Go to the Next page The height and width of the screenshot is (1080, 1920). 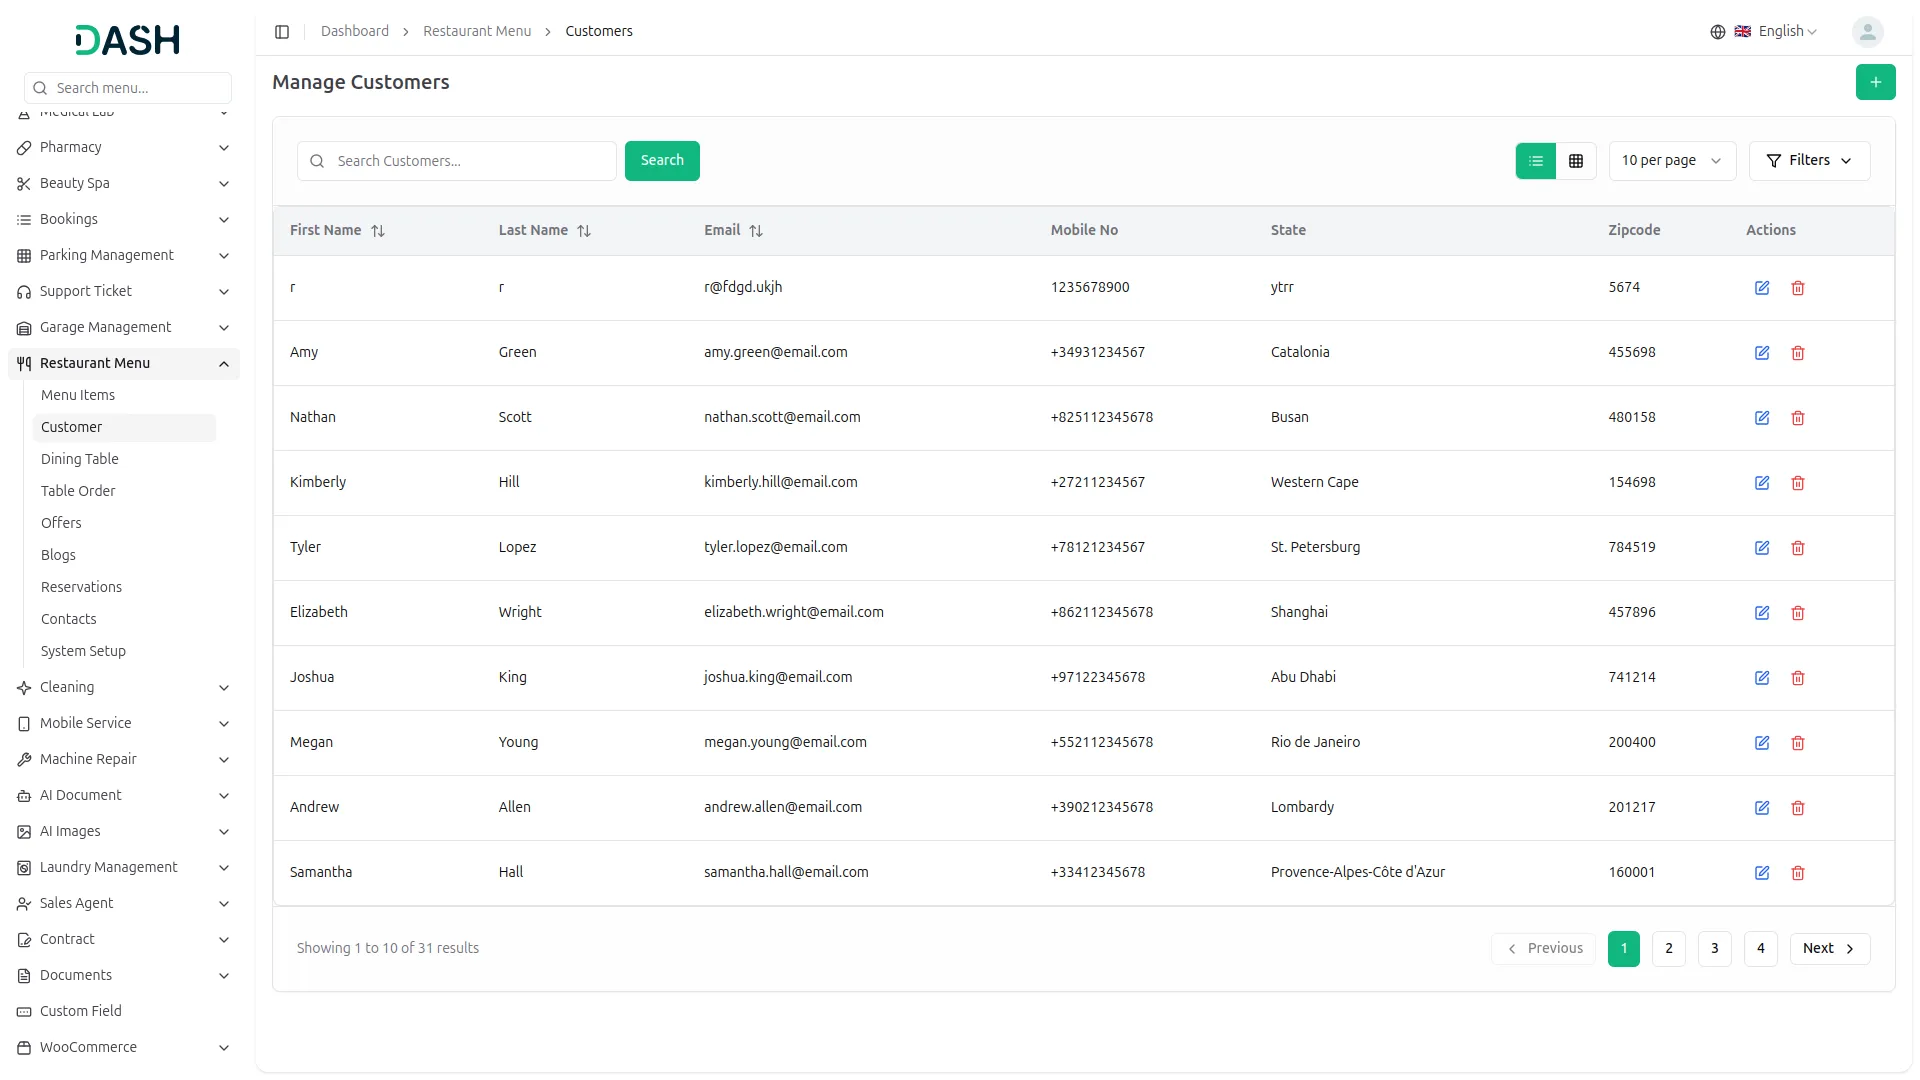1829,949
